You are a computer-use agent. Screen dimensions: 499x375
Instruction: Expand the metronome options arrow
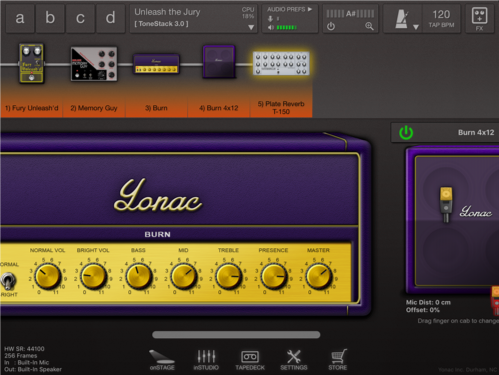click(x=416, y=27)
